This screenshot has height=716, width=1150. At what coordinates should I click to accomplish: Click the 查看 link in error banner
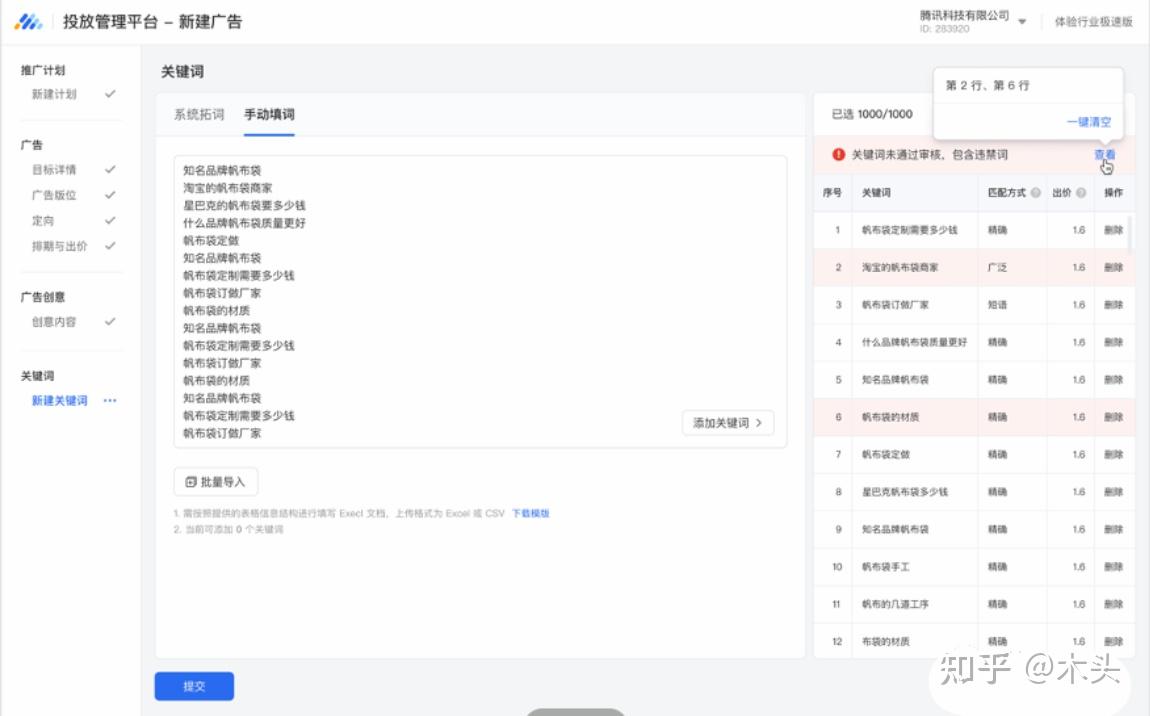tap(1104, 155)
